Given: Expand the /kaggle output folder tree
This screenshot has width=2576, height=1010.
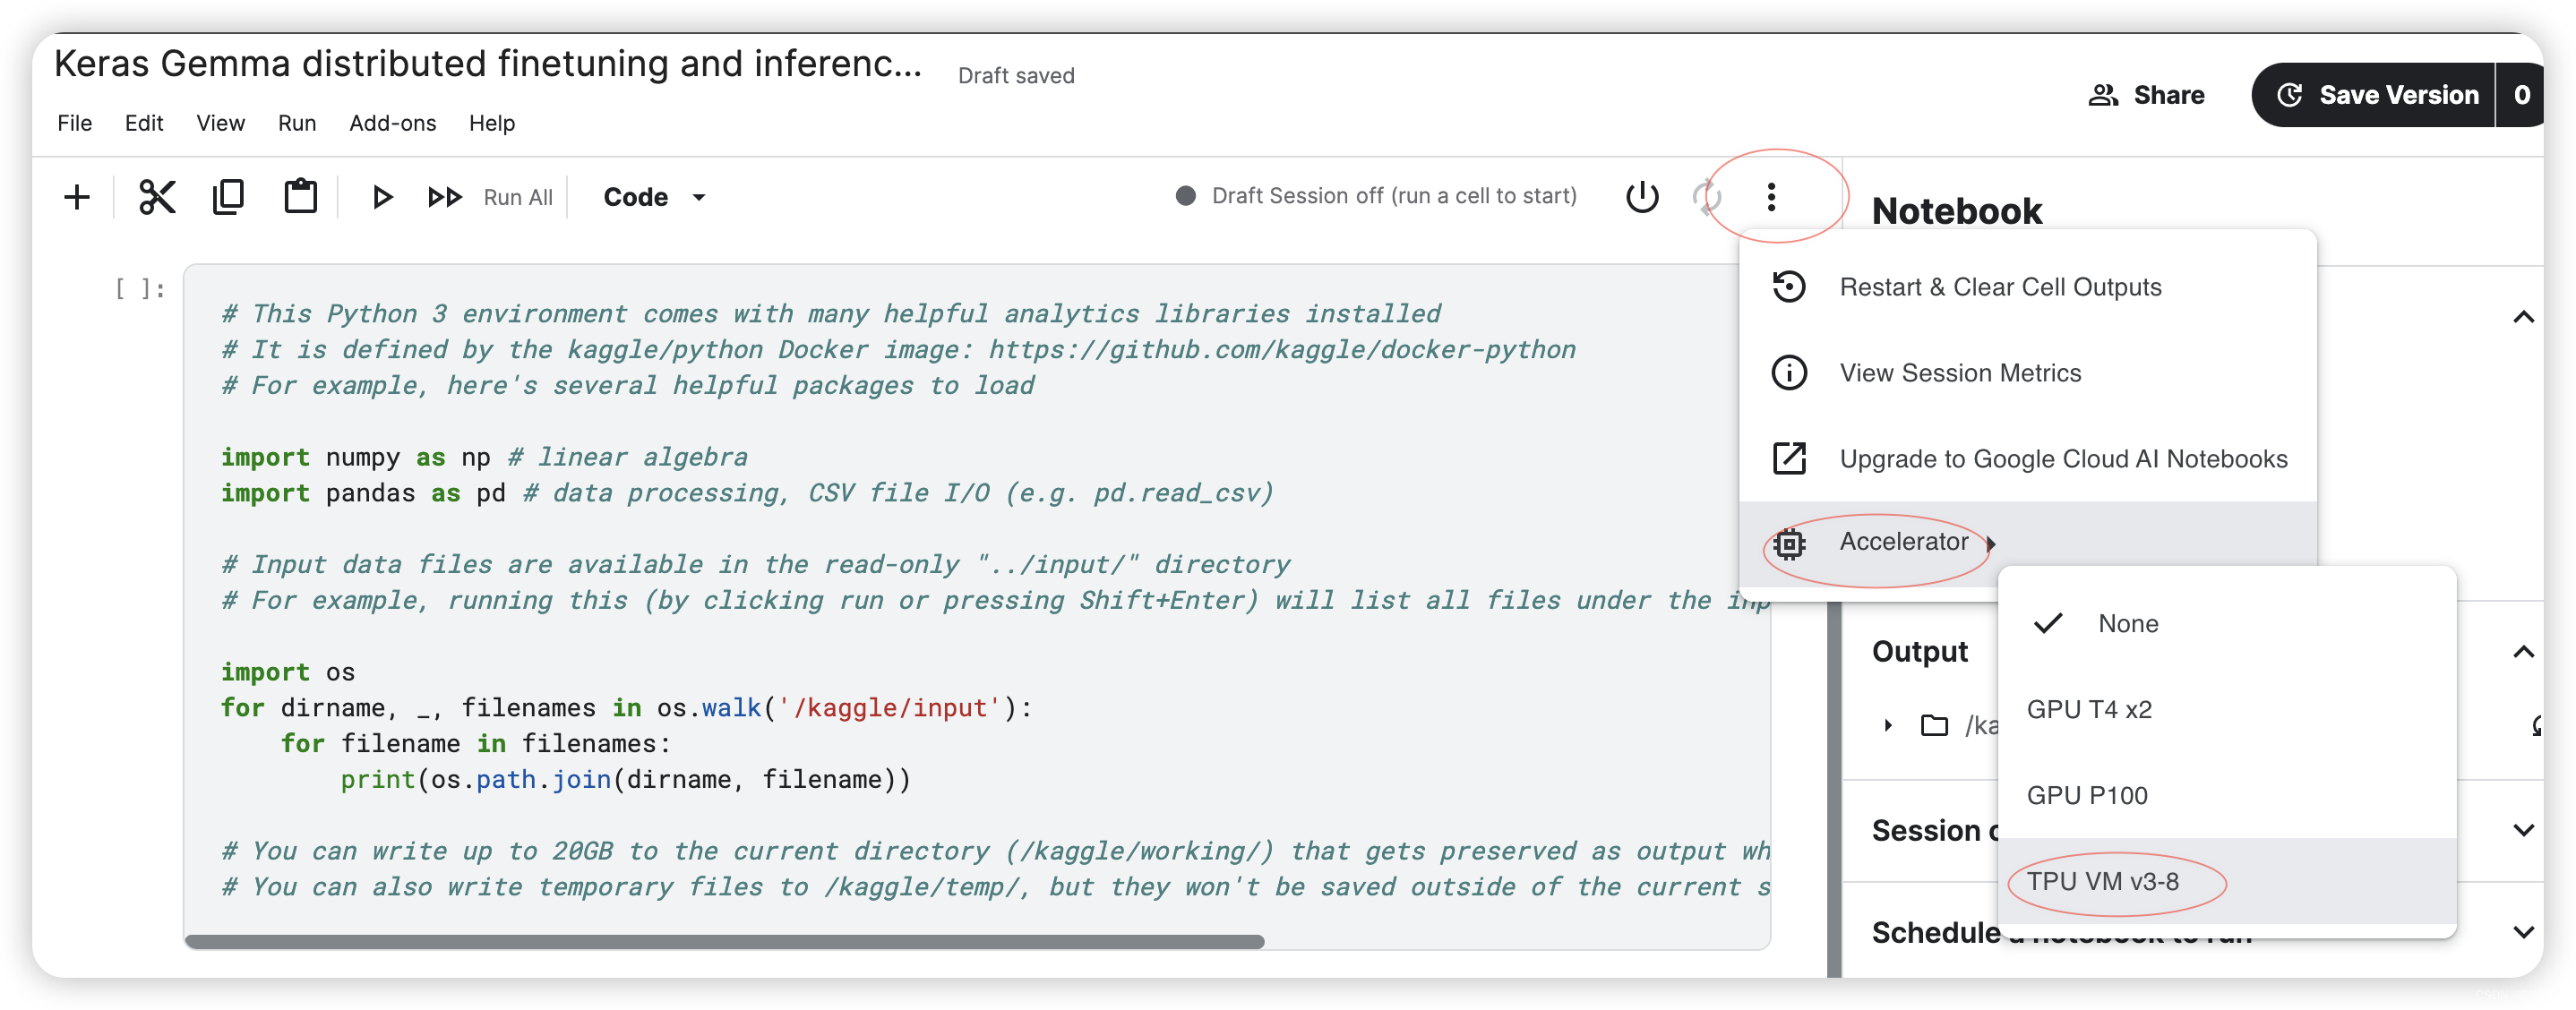Looking at the screenshot, I should point(1888,725).
